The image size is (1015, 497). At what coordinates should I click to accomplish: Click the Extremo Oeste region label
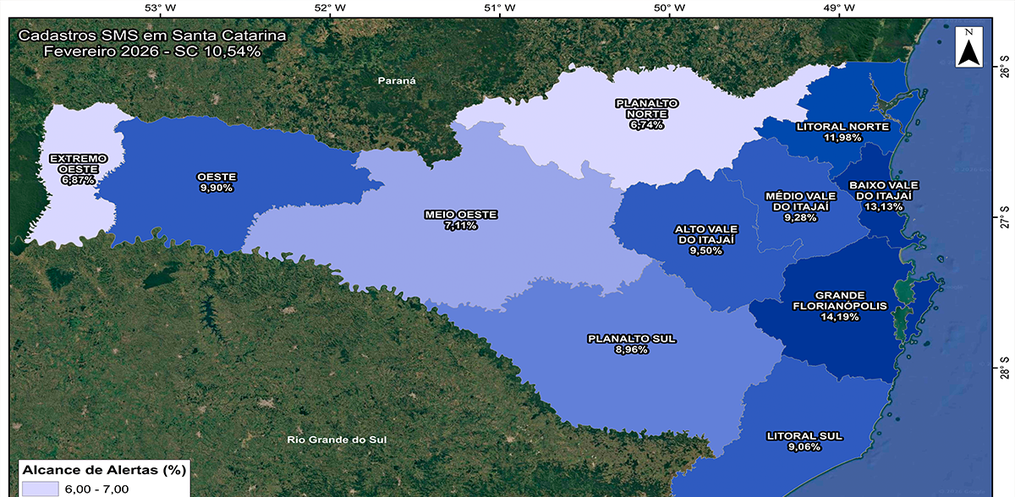[x=78, y=169]
